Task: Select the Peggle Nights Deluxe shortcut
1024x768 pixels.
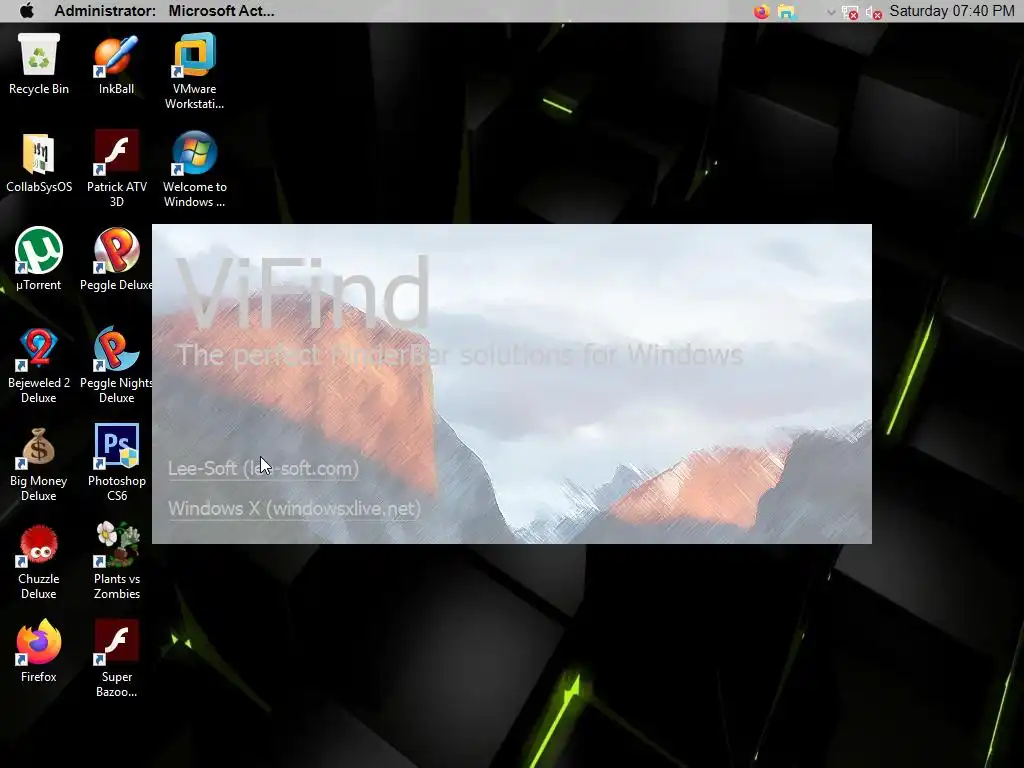Action: click(116, 364)
